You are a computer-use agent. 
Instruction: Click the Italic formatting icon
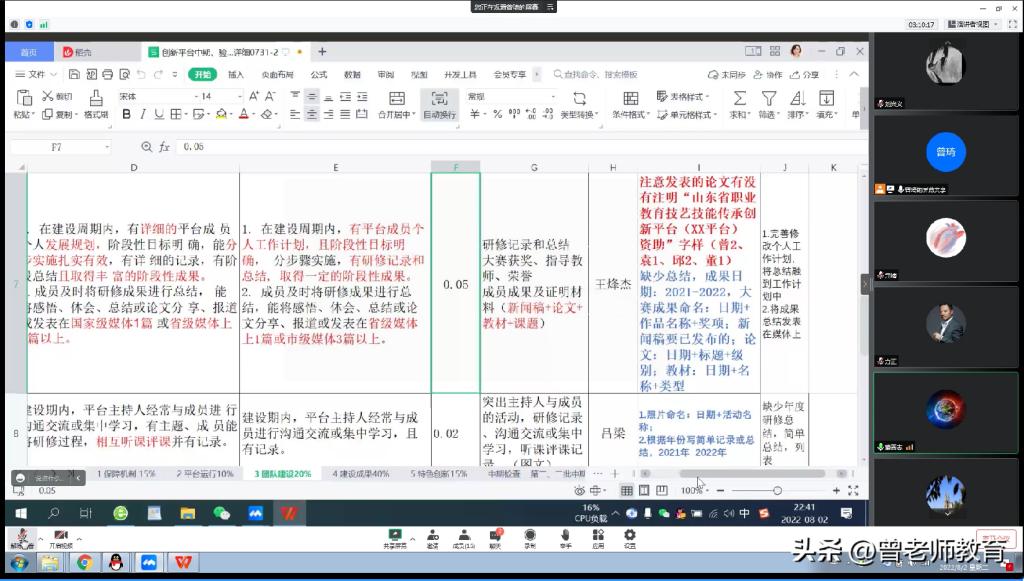[x=144, y=115]
